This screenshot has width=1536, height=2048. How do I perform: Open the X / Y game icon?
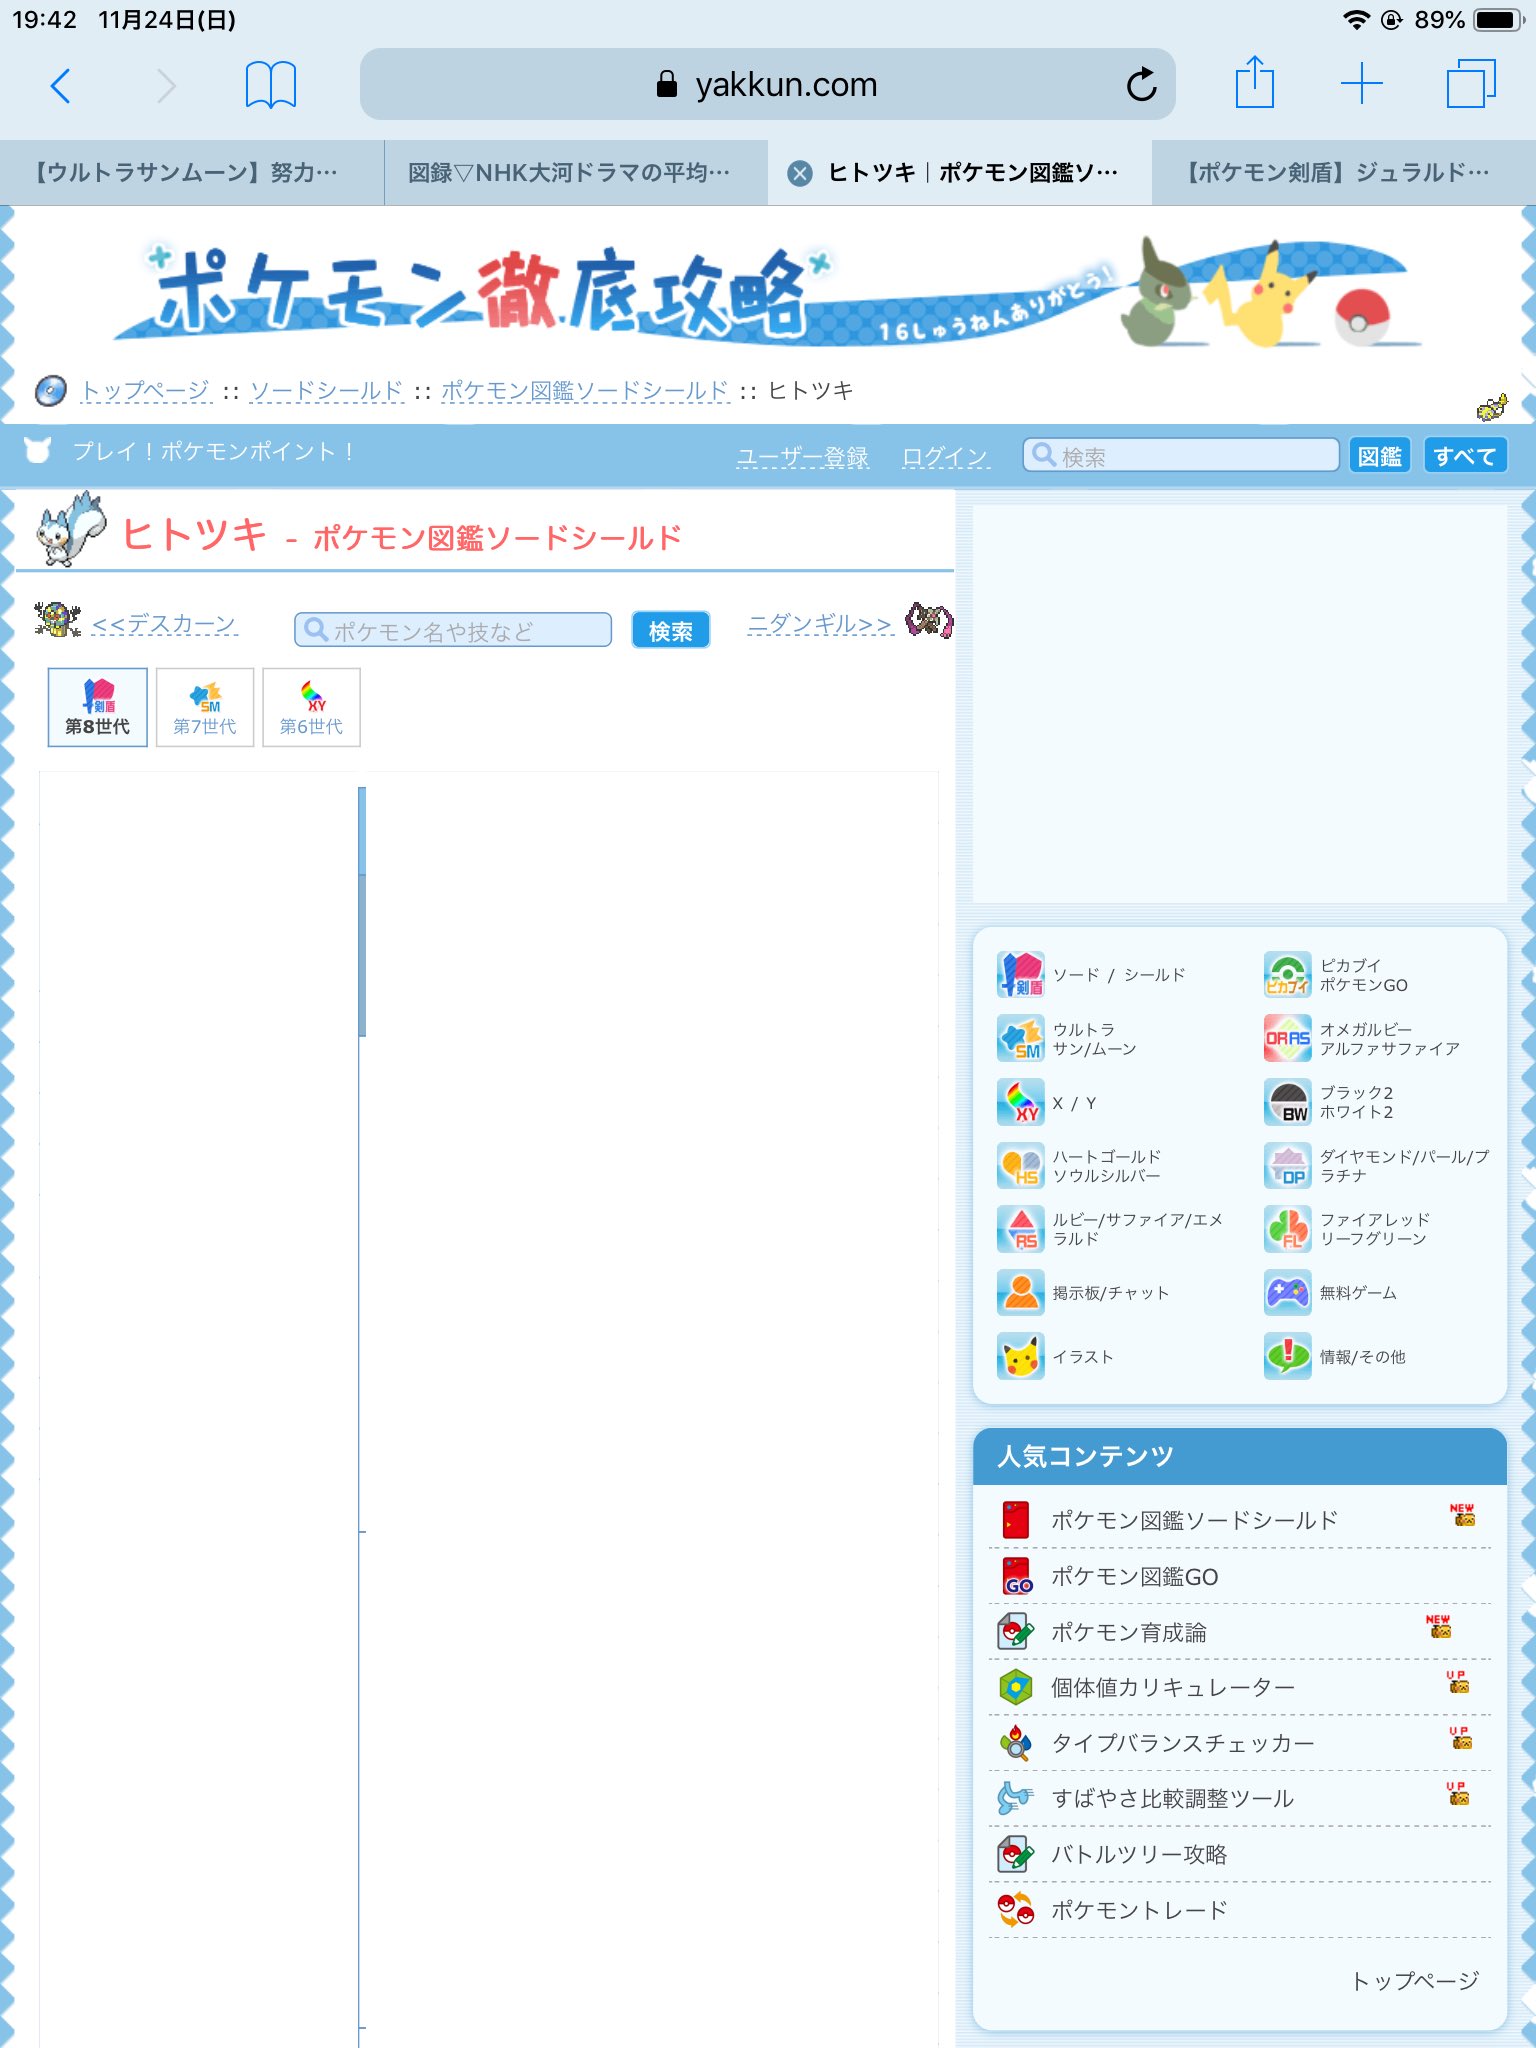[1020, 1102]
